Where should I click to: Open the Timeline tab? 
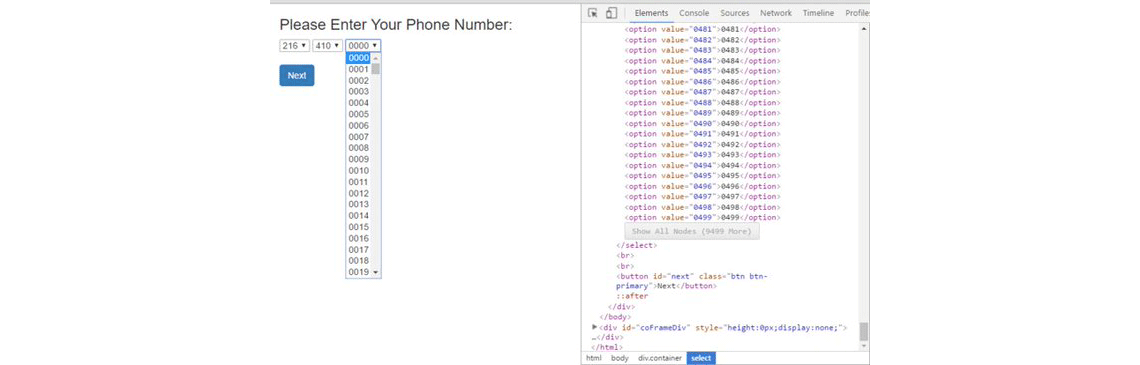pos(819,13)
